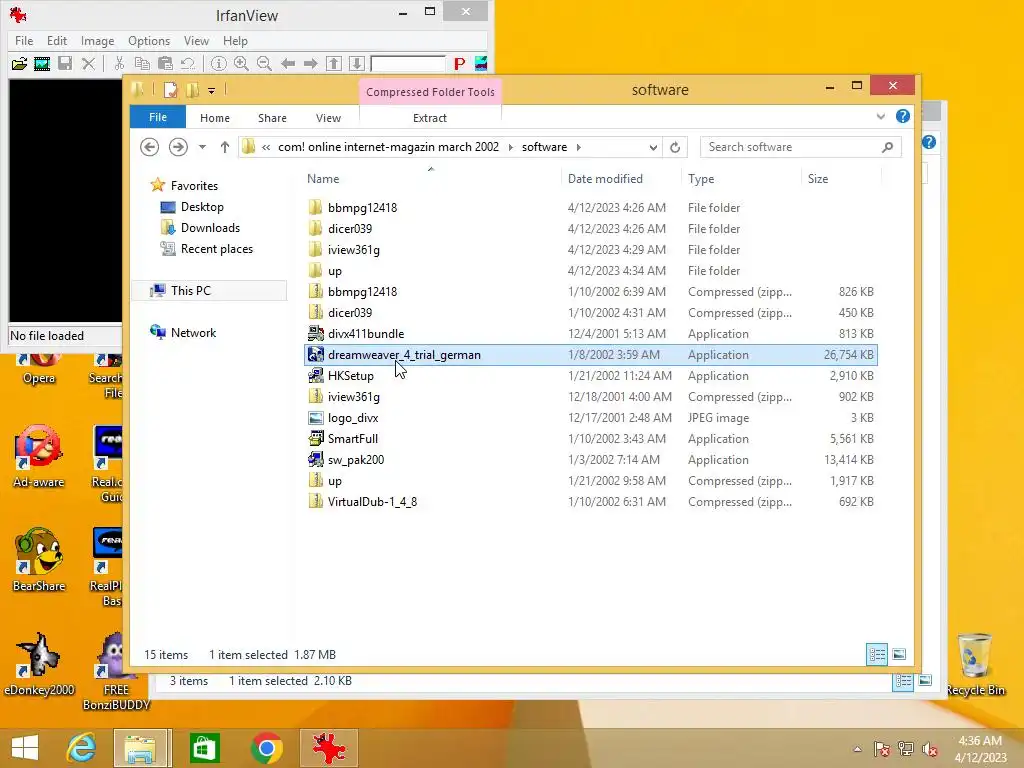Switch to Large icons view in software window

899,654
